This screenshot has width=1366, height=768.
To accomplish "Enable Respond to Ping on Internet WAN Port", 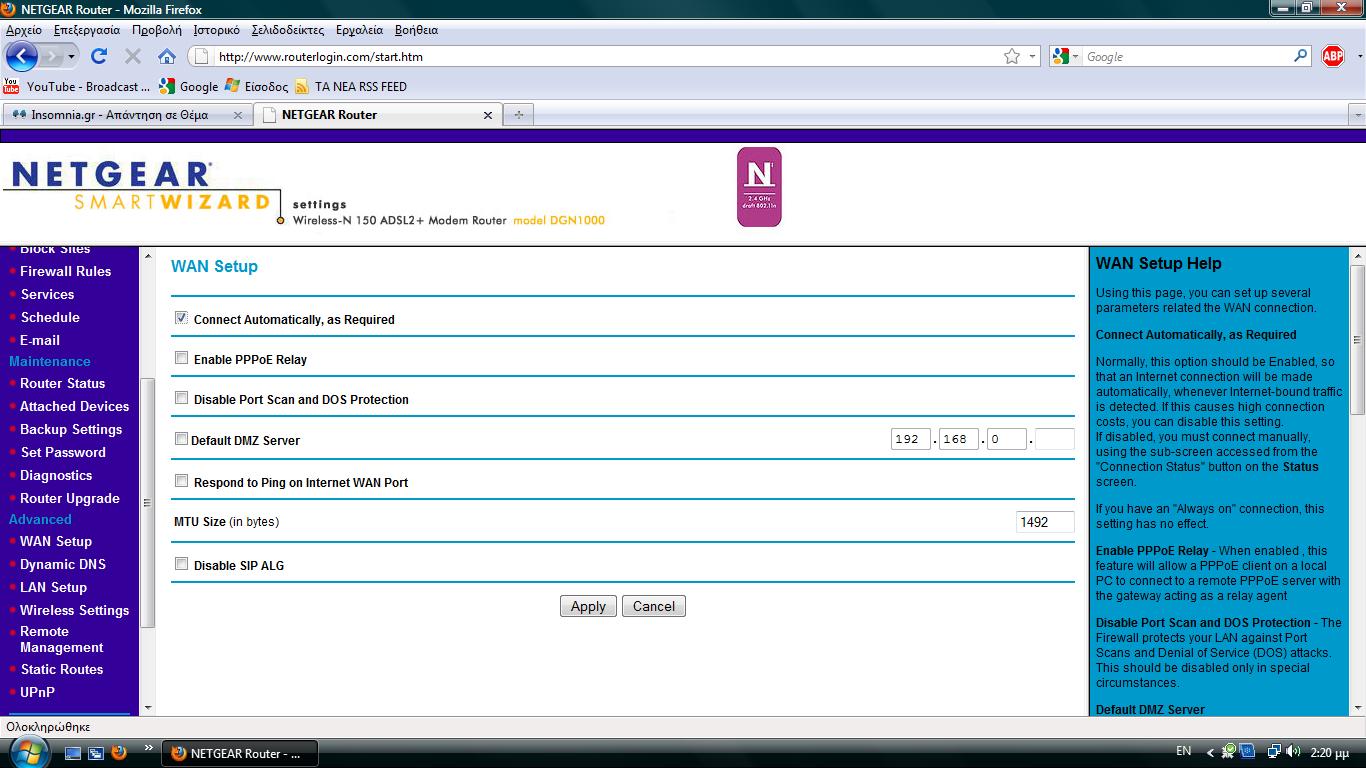I will tap(181, 480).
